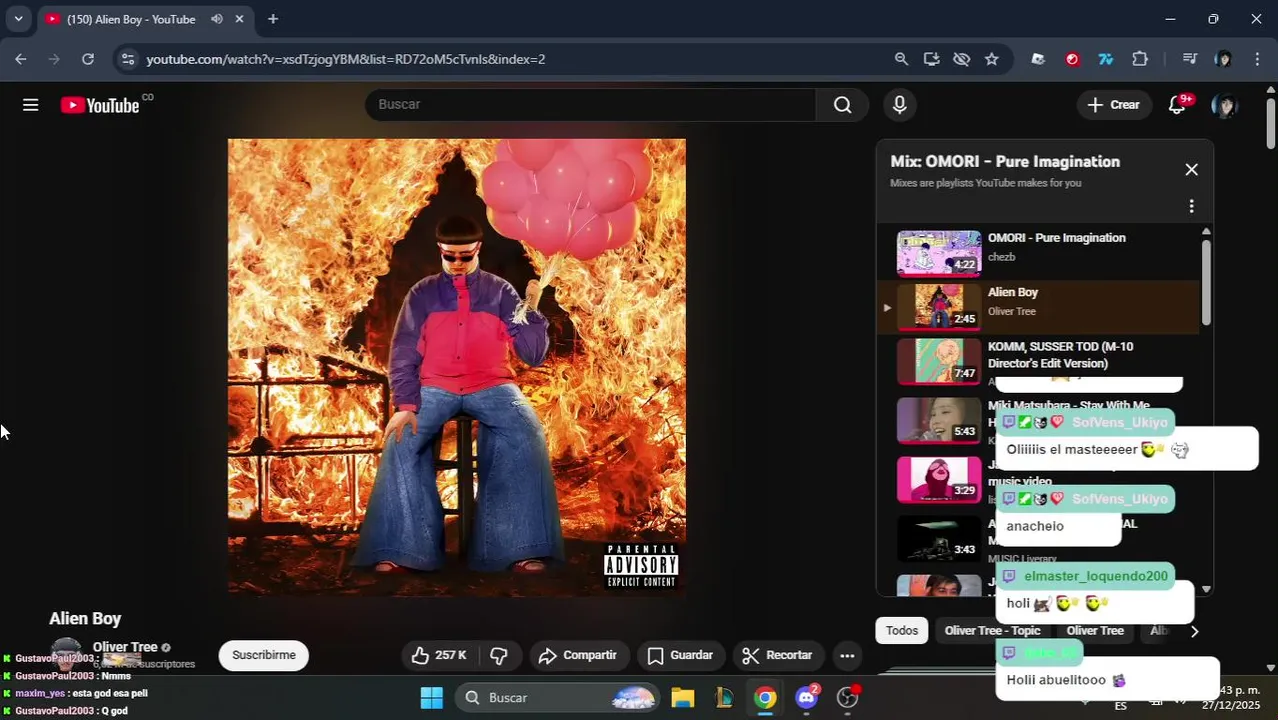Open the 7TV extension icon
This screenshot has width=1278, height=720.
pyautogui.click(x=1106, y=59)
